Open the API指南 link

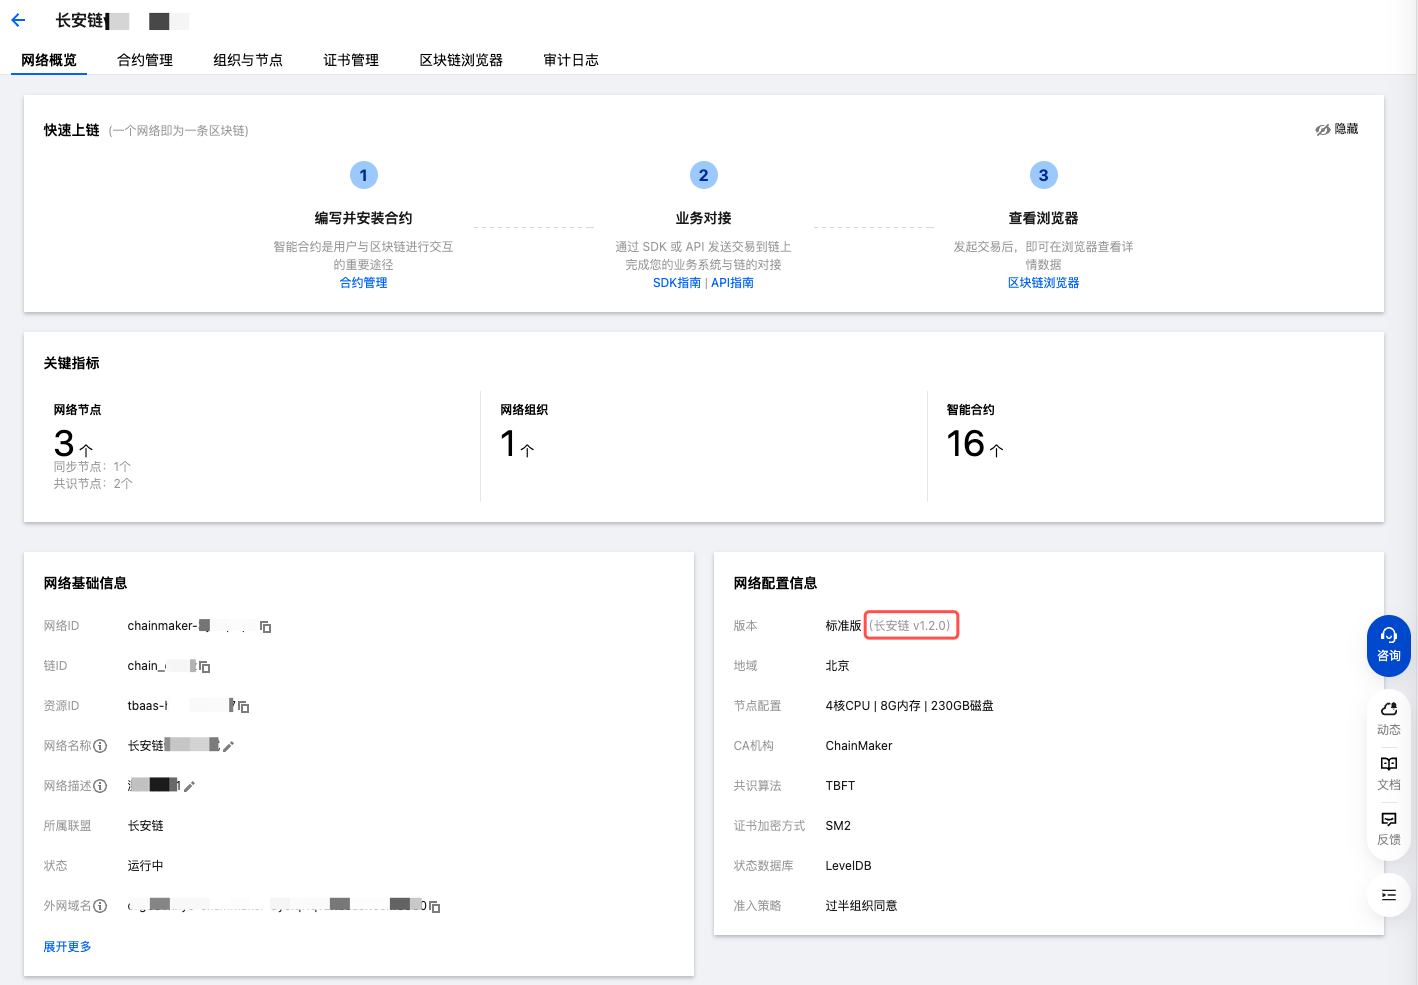(732, 283)
